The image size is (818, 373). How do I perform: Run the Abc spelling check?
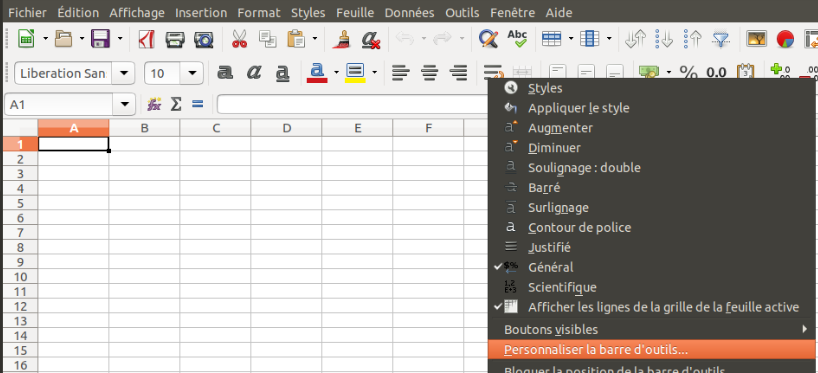[x=518, y=39]
